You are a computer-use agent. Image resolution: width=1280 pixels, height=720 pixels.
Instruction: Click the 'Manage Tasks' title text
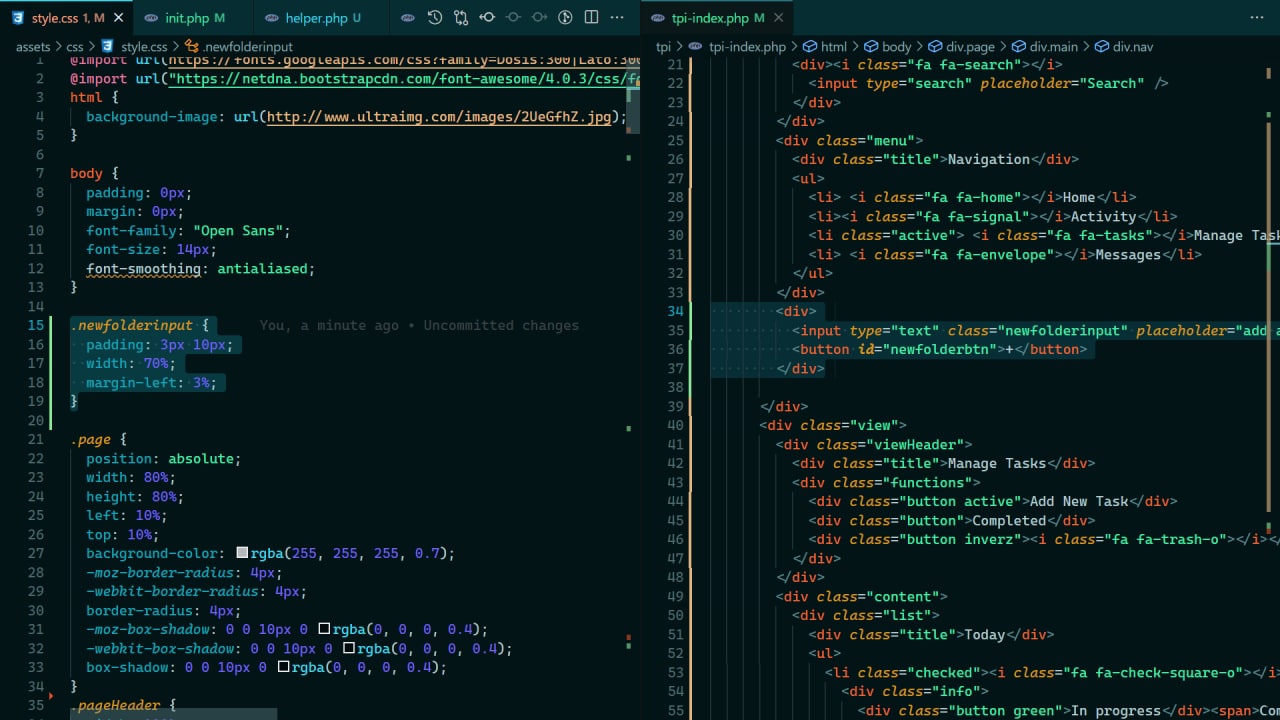pos(996,463)
